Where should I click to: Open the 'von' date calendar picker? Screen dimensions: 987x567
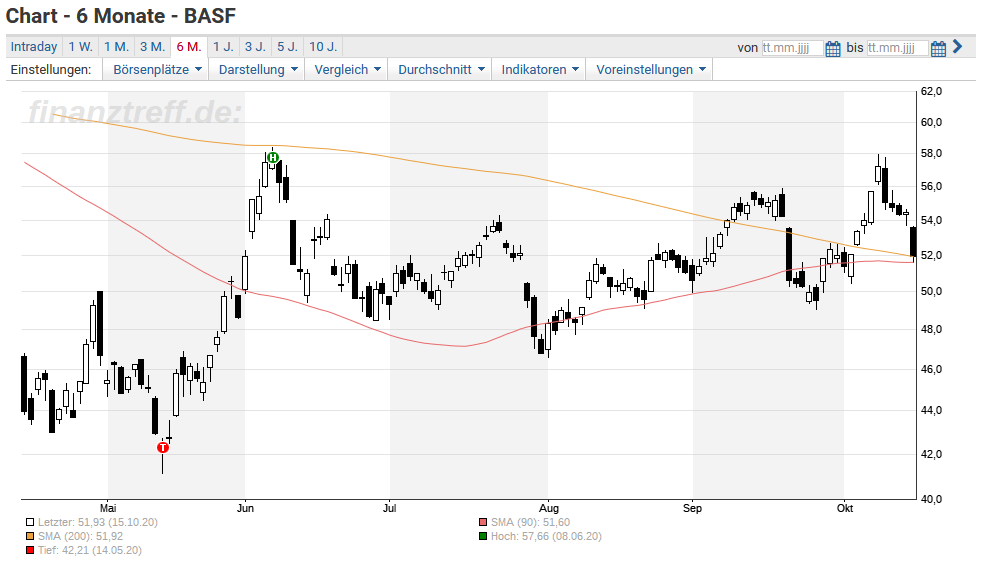click(832, 48)
